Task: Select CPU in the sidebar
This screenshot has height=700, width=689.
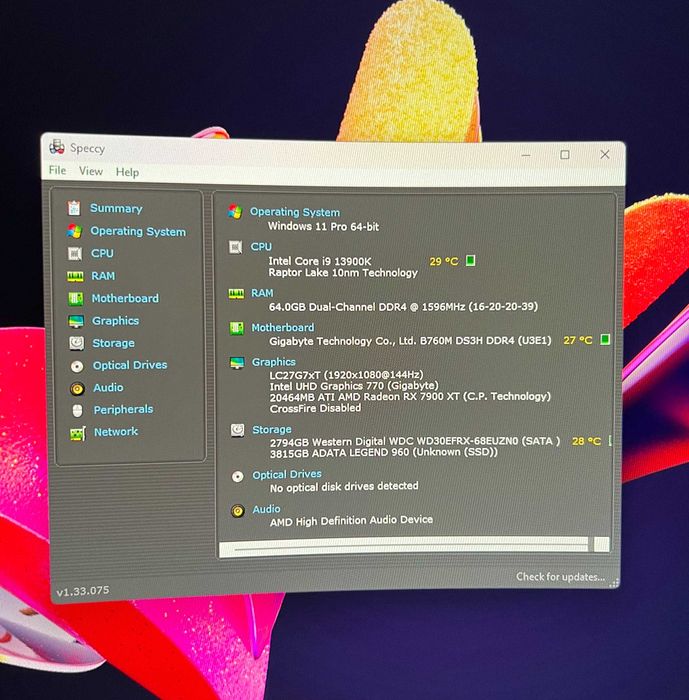Action: 102,253
